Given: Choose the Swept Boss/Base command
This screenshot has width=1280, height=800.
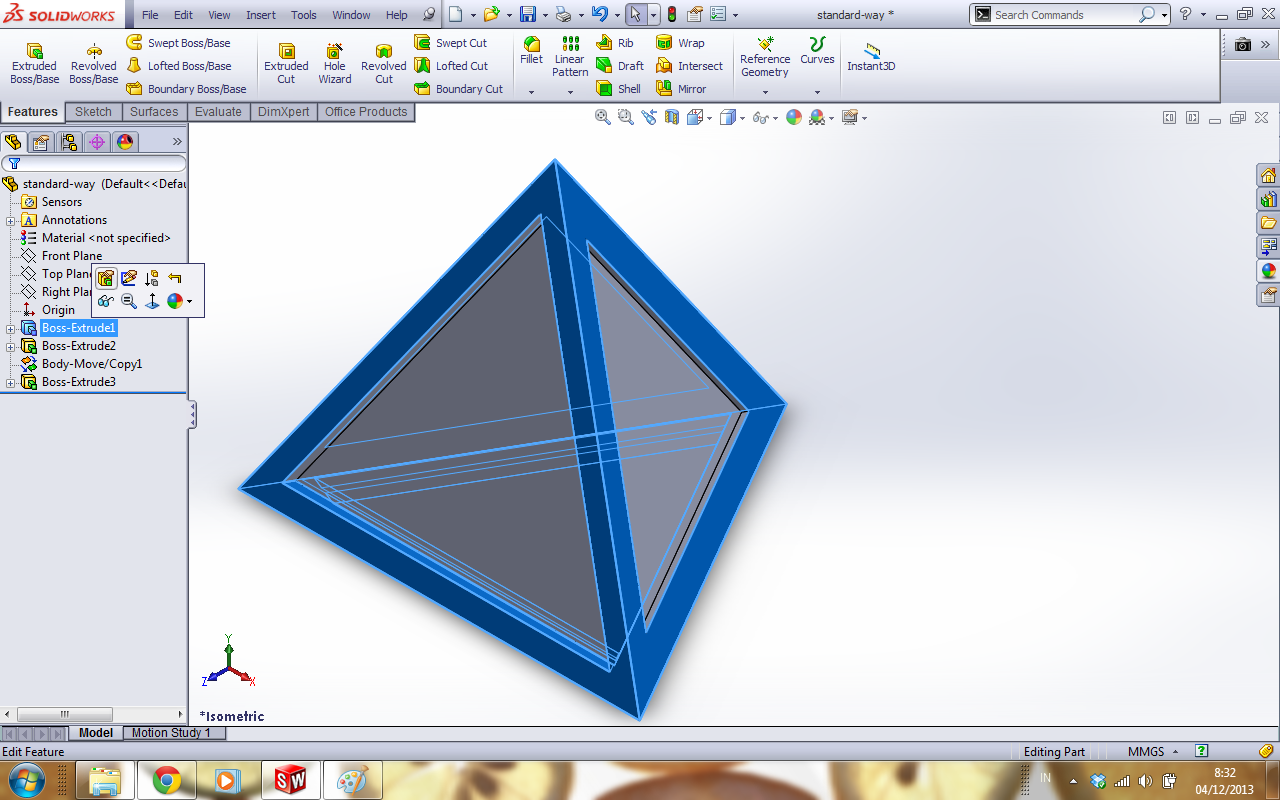Looking at the screenshot, I should pos(179,43).
